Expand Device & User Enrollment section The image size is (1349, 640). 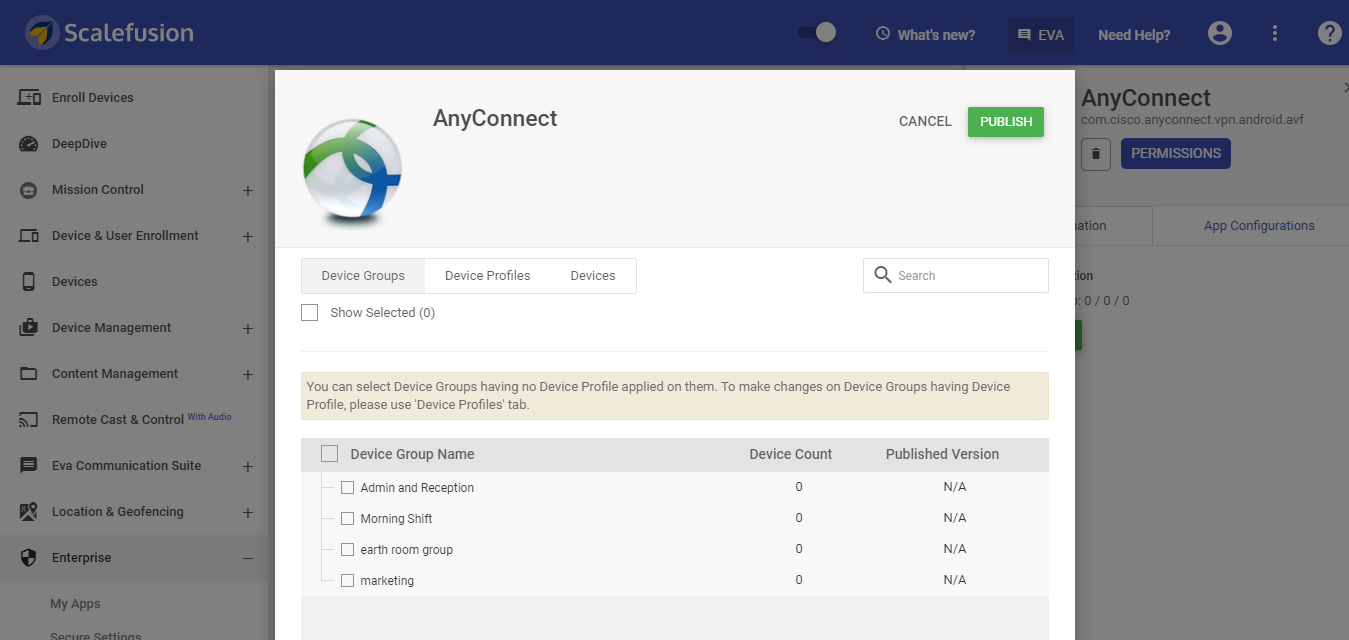[x=248, y=237]
